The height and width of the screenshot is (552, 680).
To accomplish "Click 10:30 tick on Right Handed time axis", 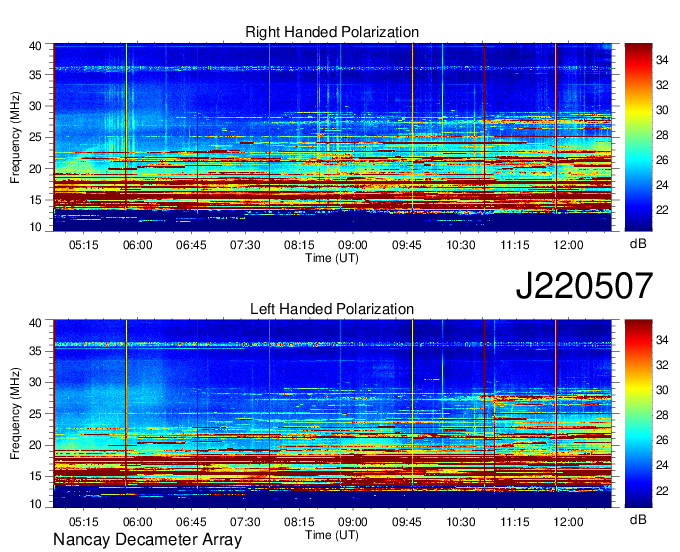I will pos(461,245).
